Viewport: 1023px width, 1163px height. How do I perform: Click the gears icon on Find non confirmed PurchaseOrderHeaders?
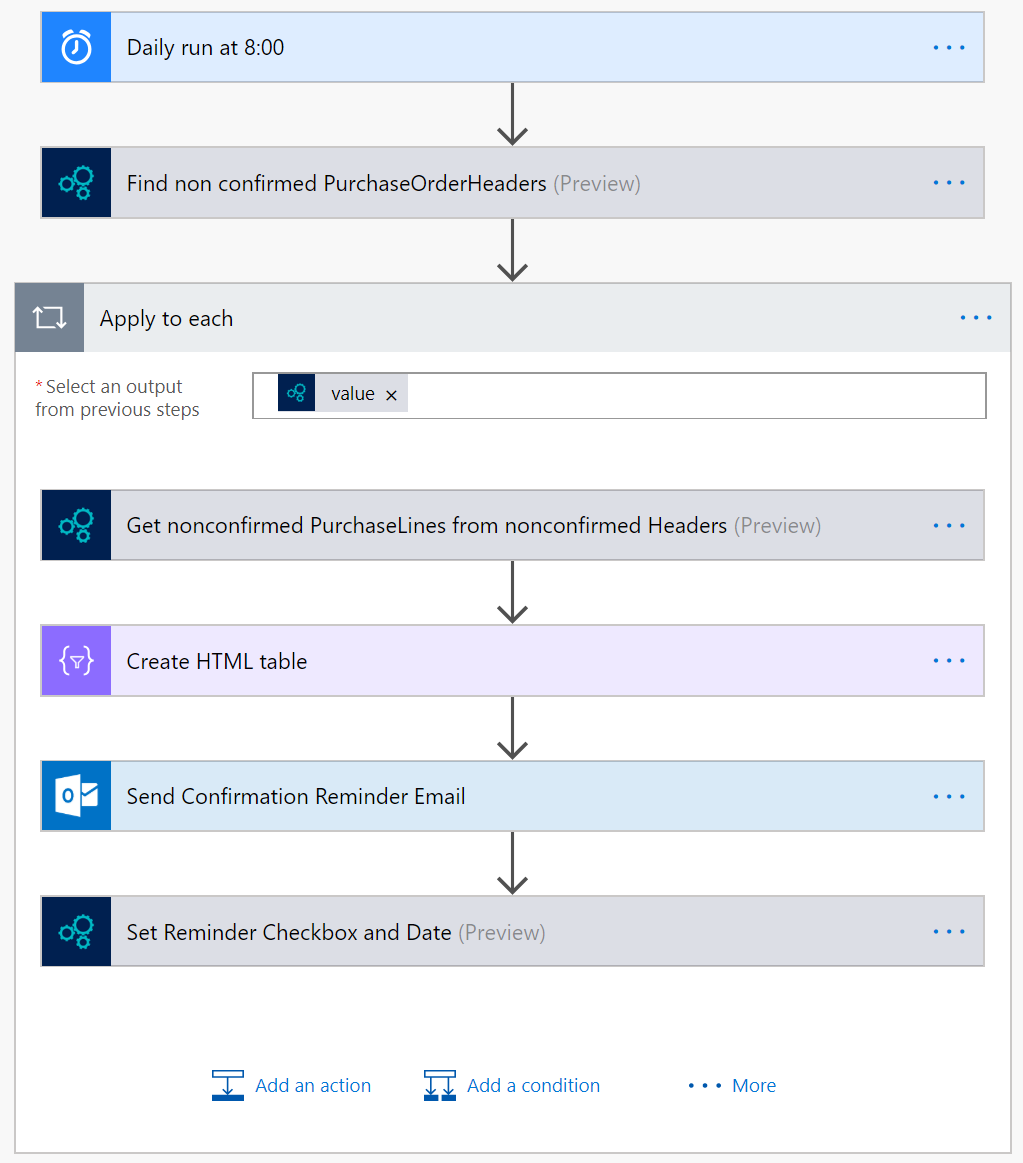click(76, 183)
